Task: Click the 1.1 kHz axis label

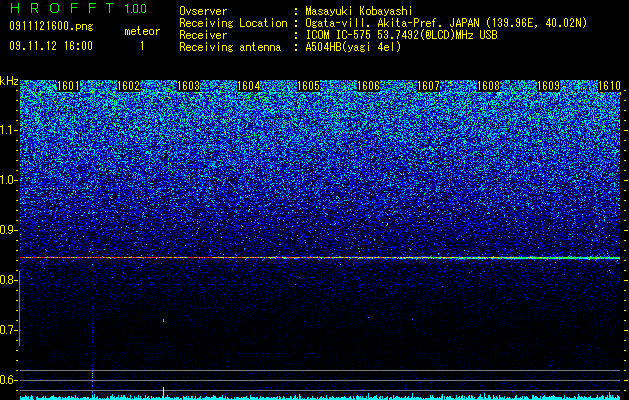Action: pyautogui.click(x=9, y=130)
